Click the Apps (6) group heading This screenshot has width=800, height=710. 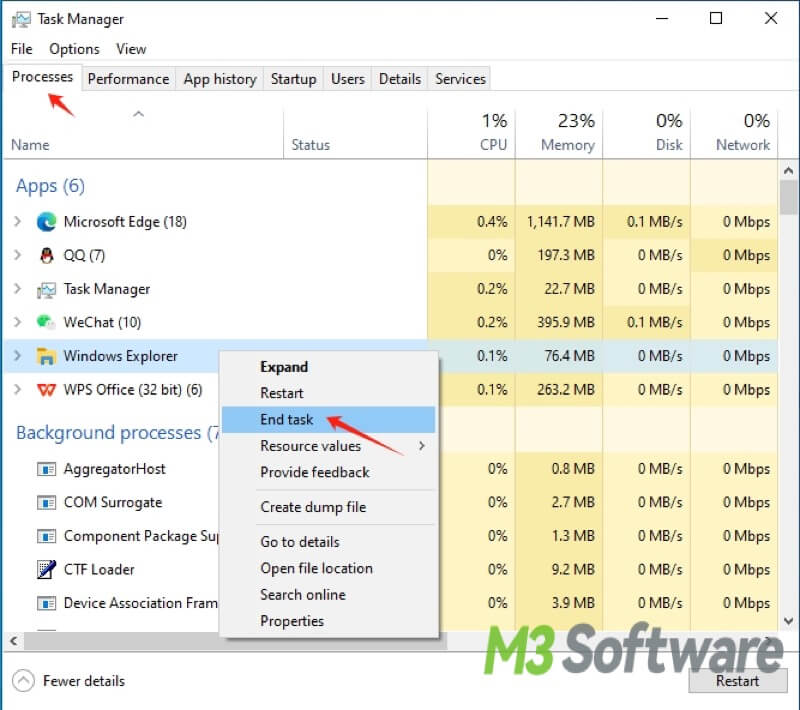pos(50,186)
